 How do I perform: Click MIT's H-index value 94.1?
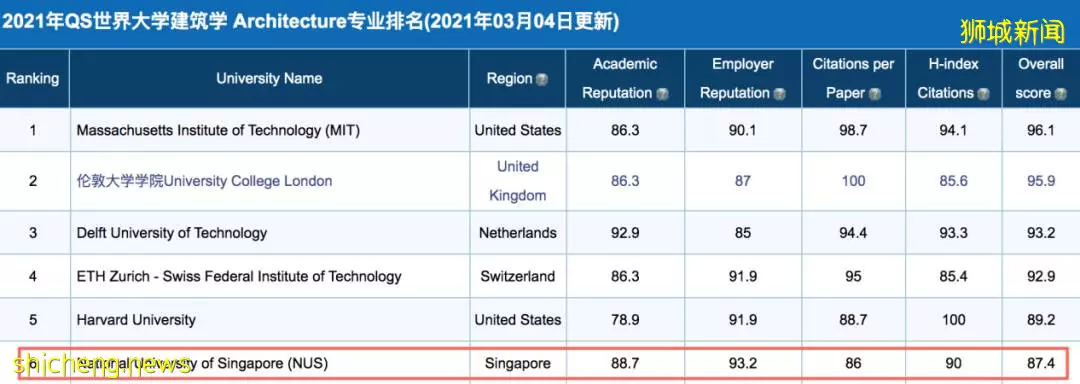coord(953,130)
